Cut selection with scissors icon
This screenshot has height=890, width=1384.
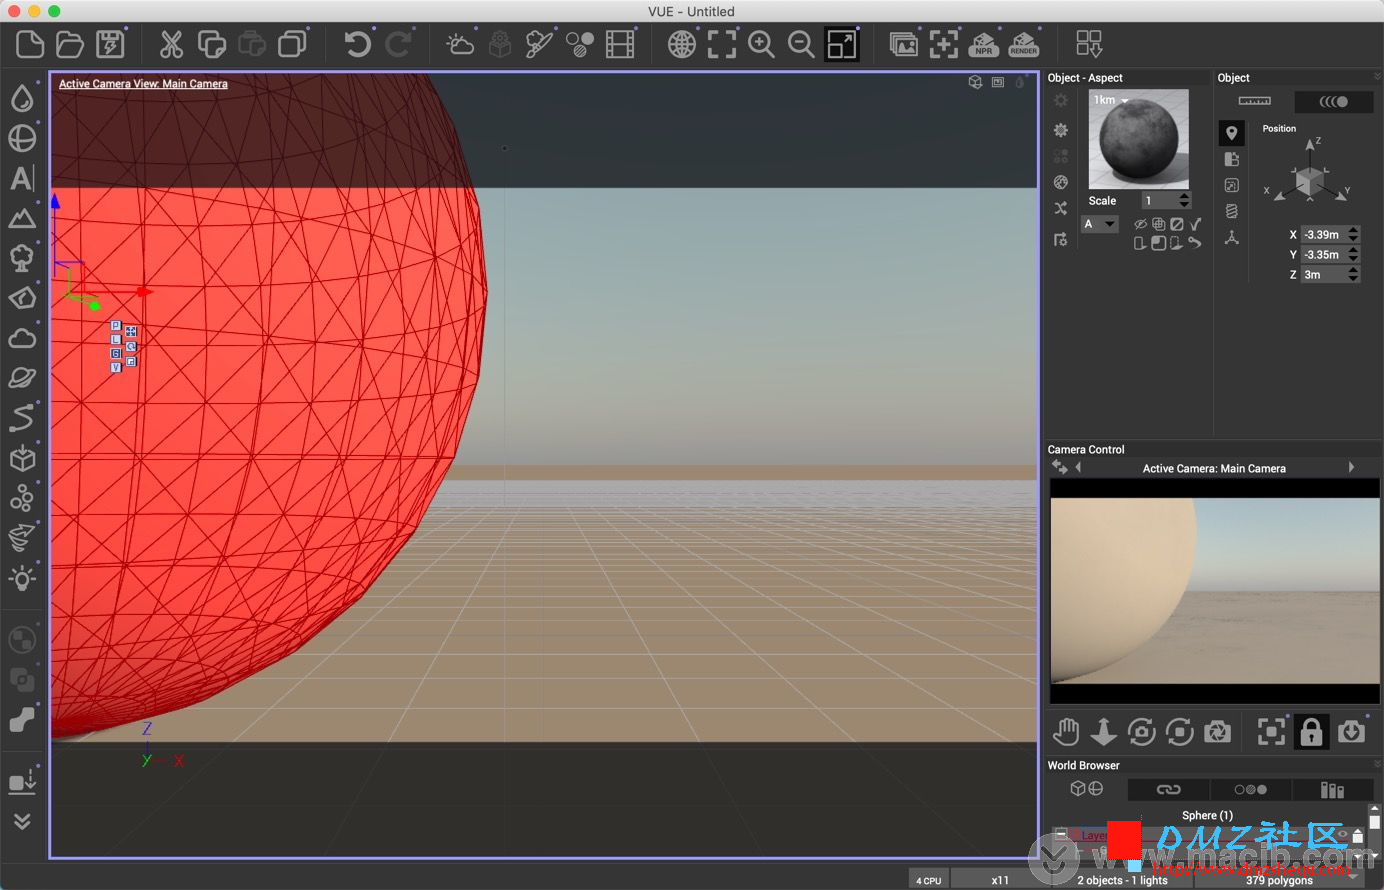(x=171, y=44)
